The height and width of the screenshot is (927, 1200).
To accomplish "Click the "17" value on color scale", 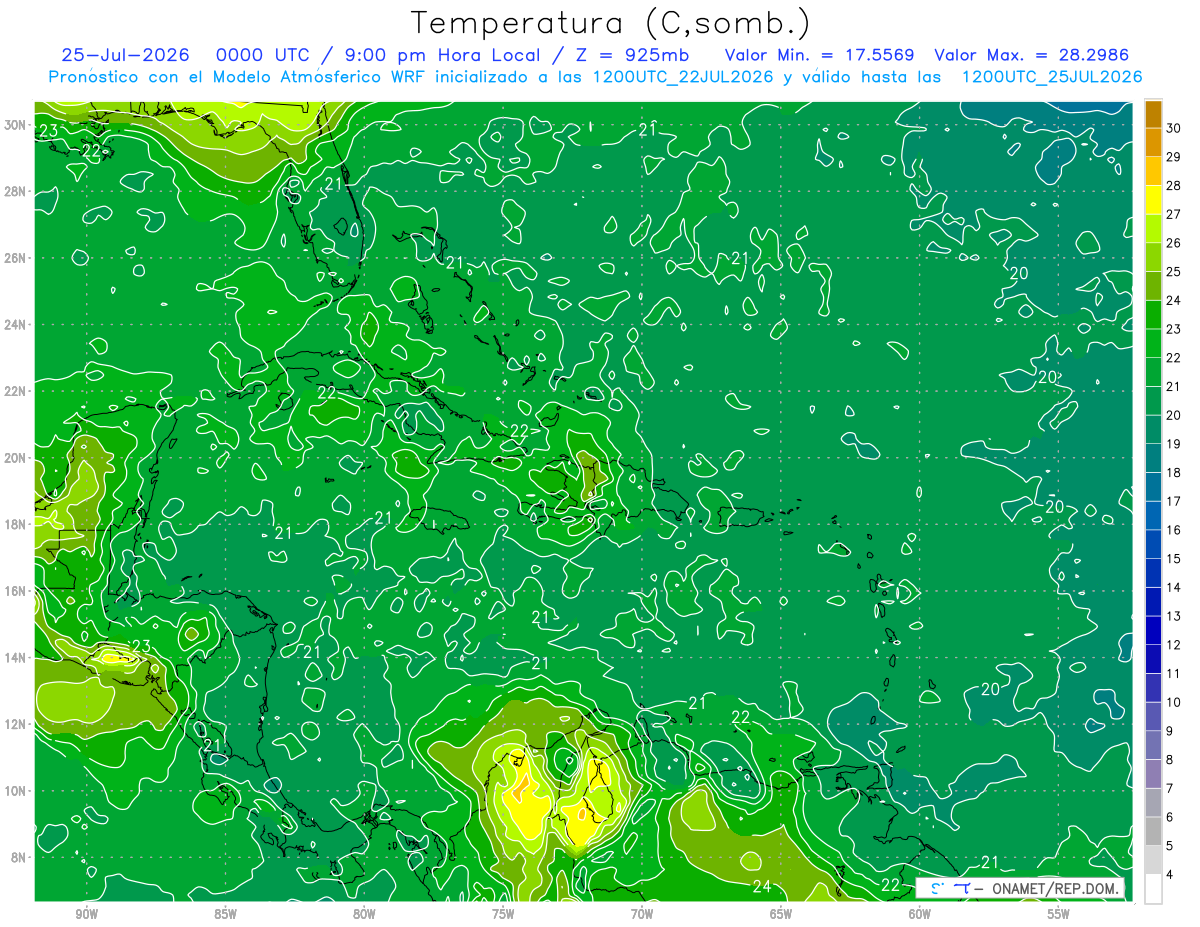I will [1174, 502].
